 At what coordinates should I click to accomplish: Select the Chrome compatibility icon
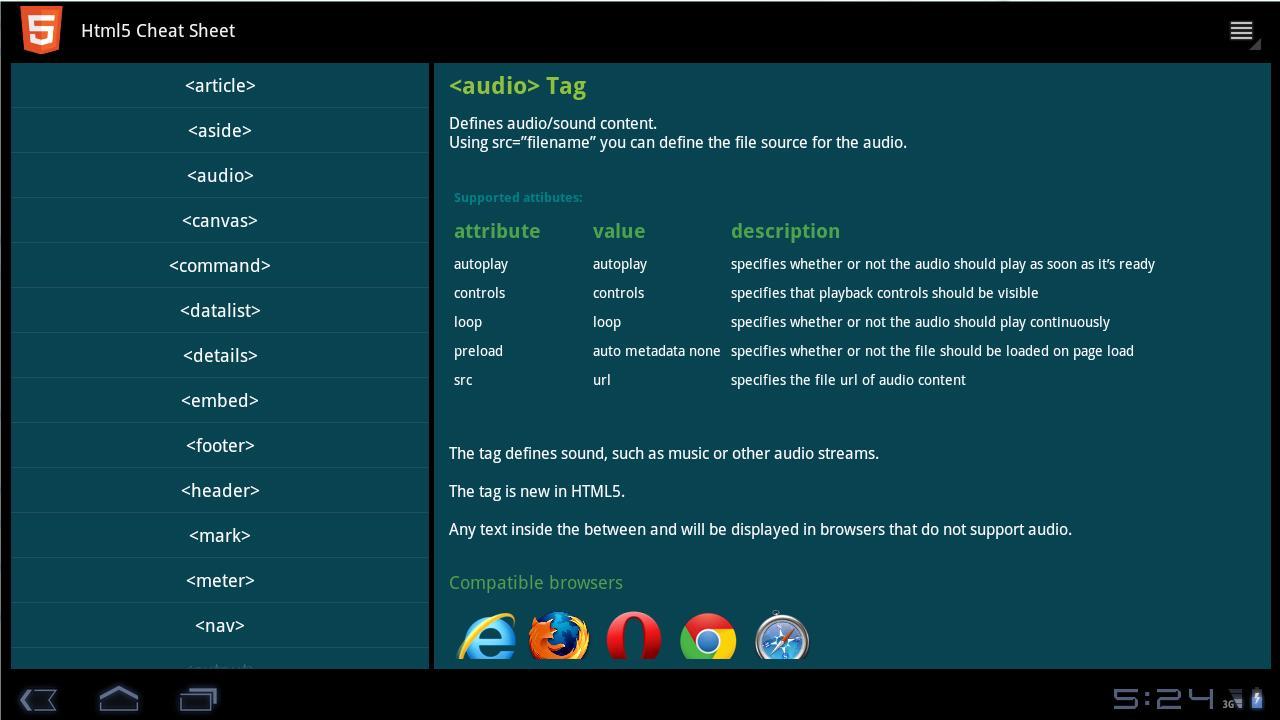(707, 637)
